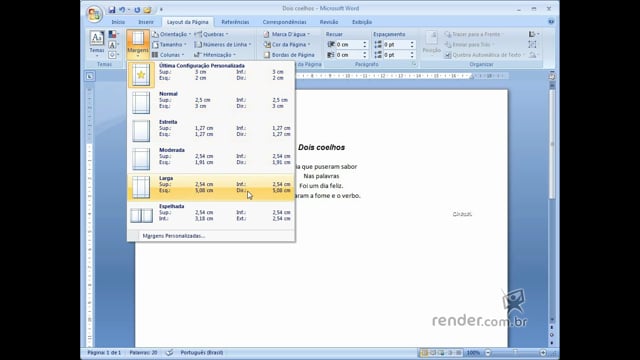
Task: Open the Marca D'água dropdown
Action: coord(287,34)
